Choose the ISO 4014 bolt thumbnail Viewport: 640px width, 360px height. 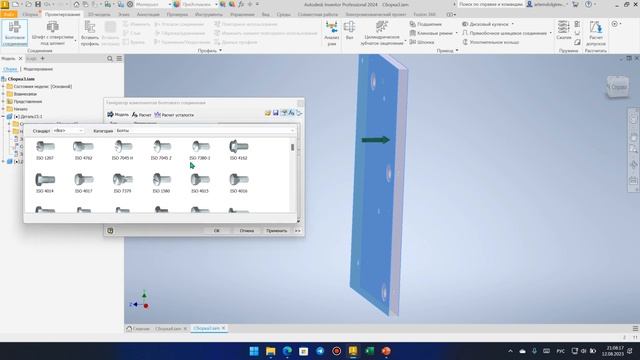tap(44, 183)
